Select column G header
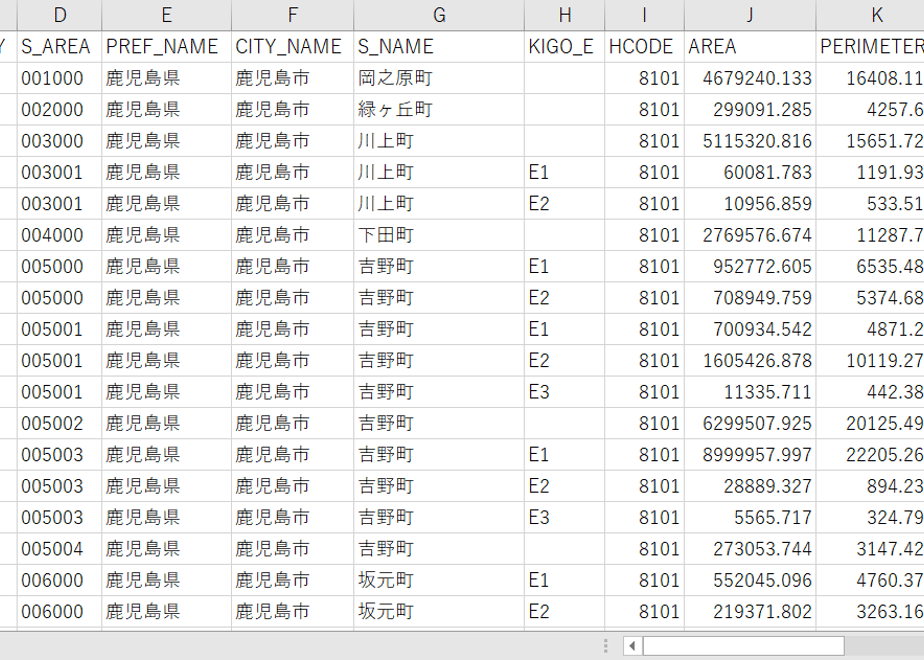This screenshot has width=924, height=660. click(439, 15)
